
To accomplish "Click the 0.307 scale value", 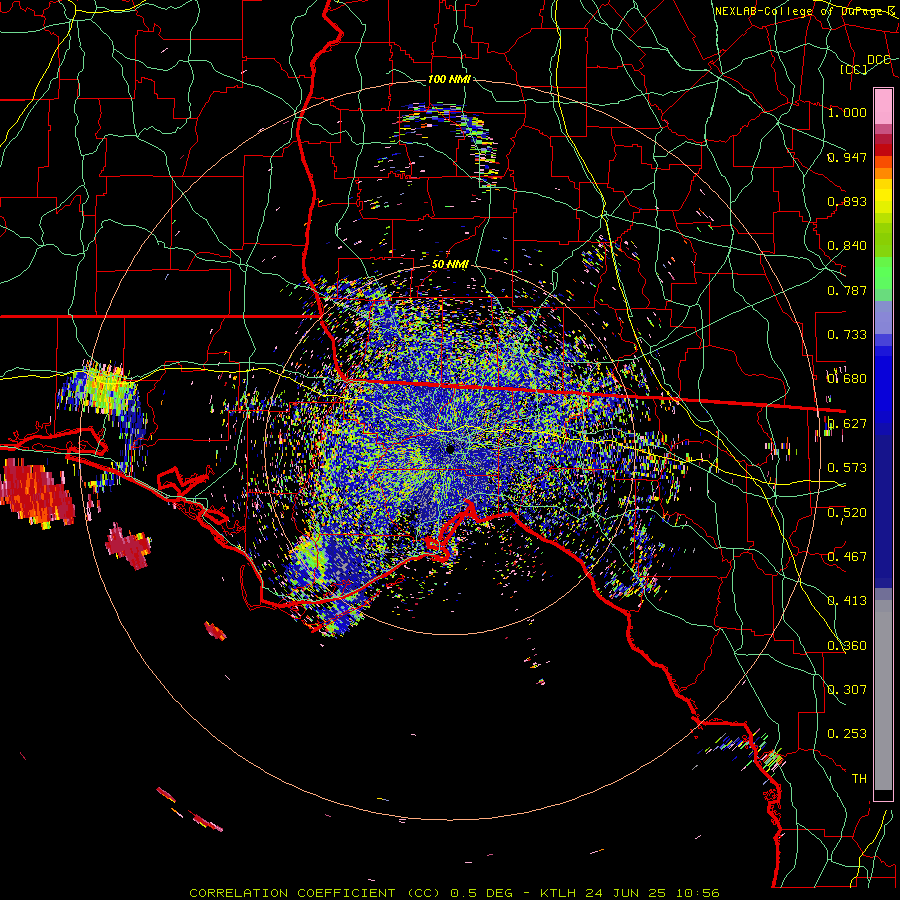I will (847, 690).
